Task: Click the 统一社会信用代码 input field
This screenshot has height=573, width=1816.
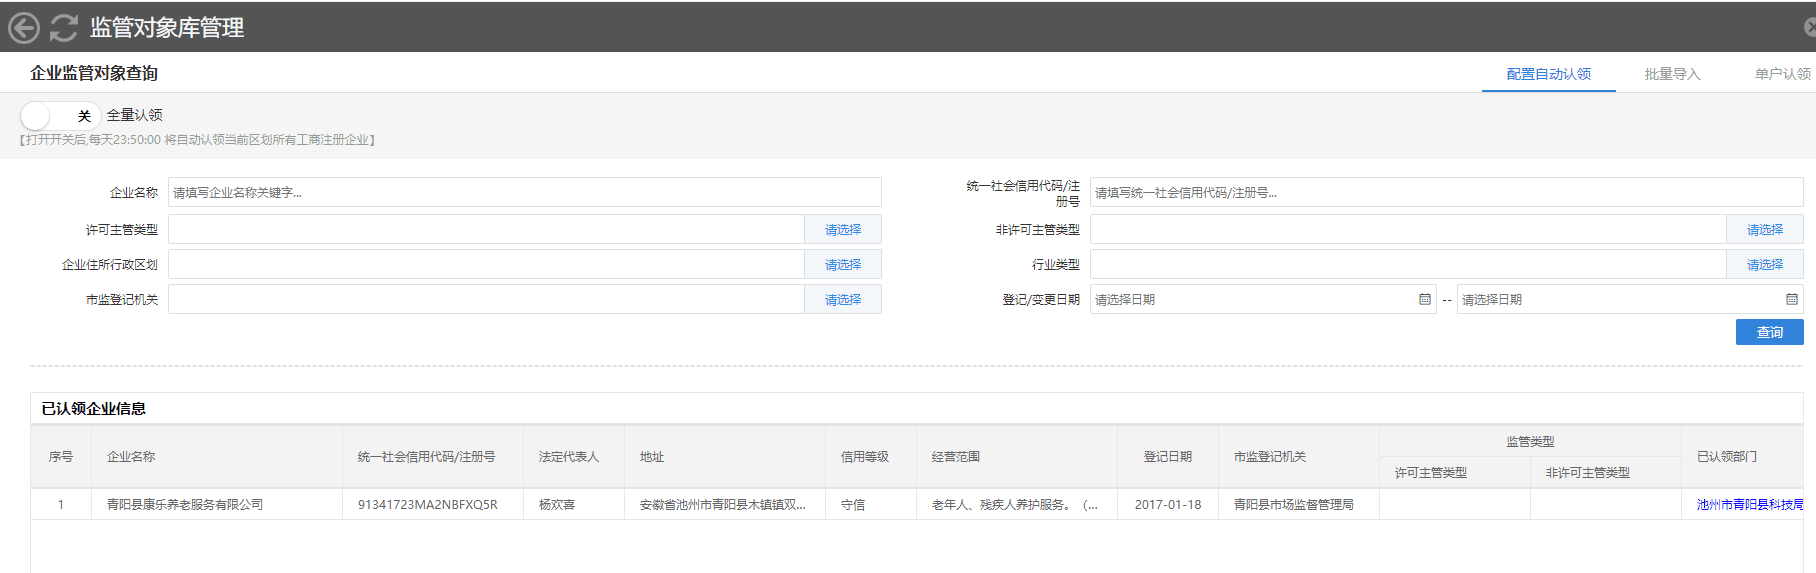Action: (1445, 193)
